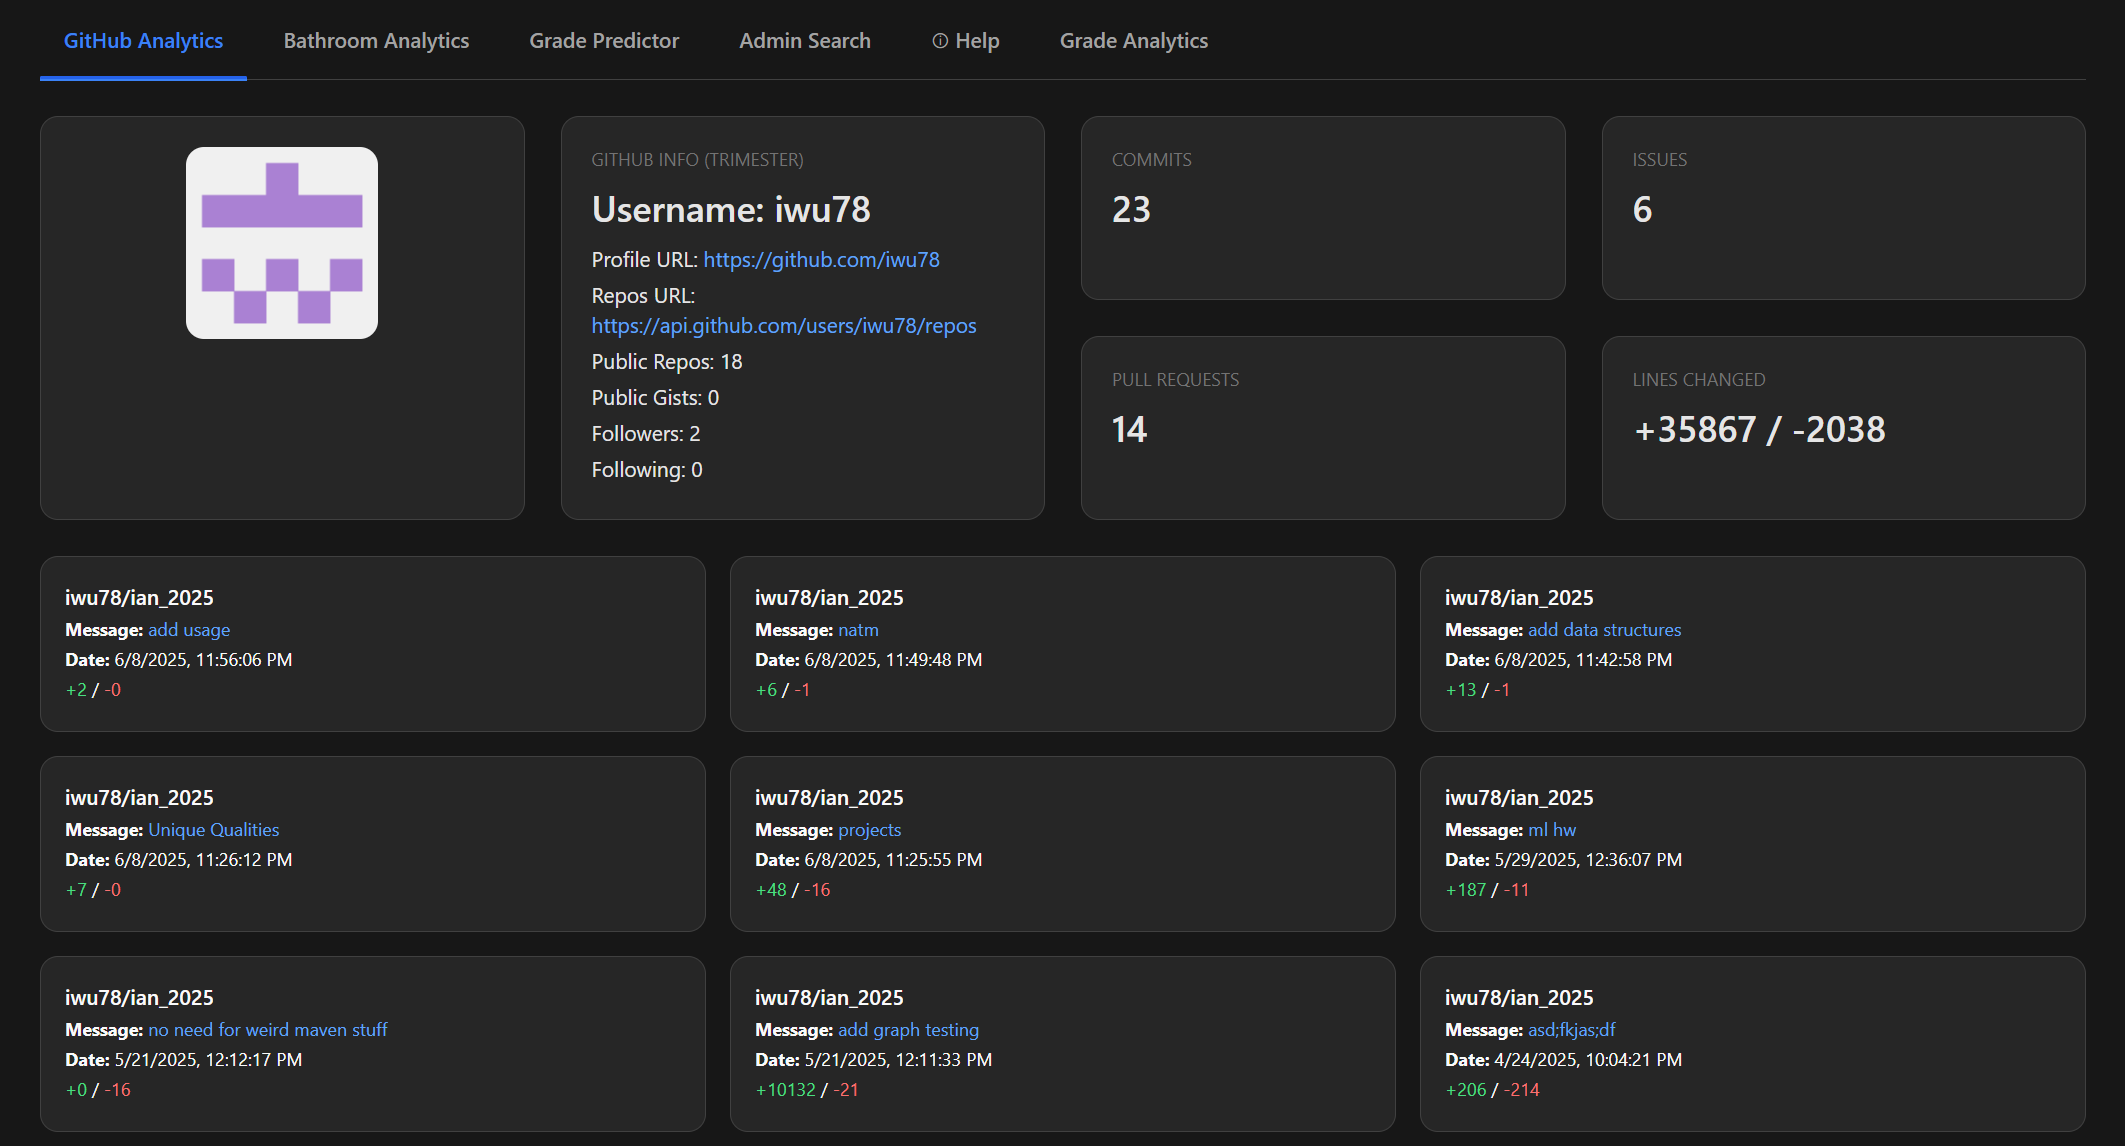2125x1146 pixels.
Task: Click the '+13 / -1' diff stat
Action: (x=1478, y=690)
